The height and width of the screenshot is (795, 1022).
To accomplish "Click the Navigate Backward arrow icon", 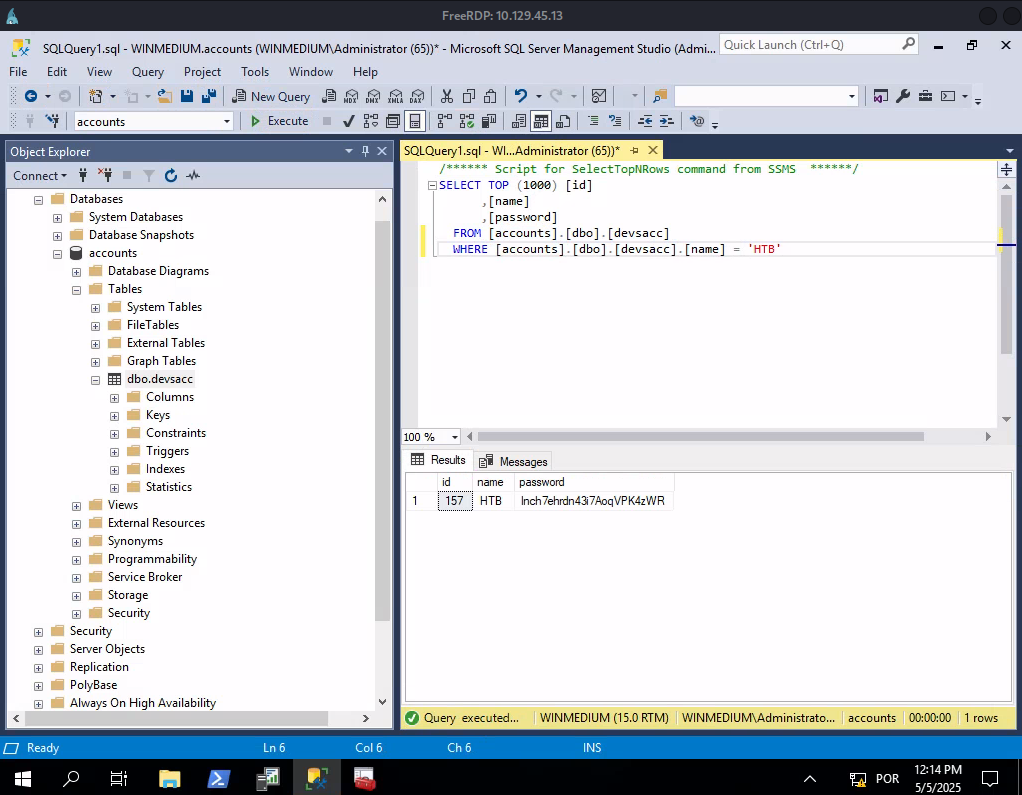I will click(31, 96).
